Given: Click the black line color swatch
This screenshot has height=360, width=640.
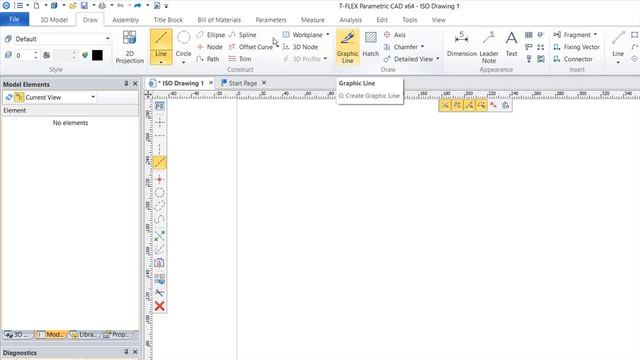Looking at the screenshot, I should pyautogui.click(x=97, y=55).
